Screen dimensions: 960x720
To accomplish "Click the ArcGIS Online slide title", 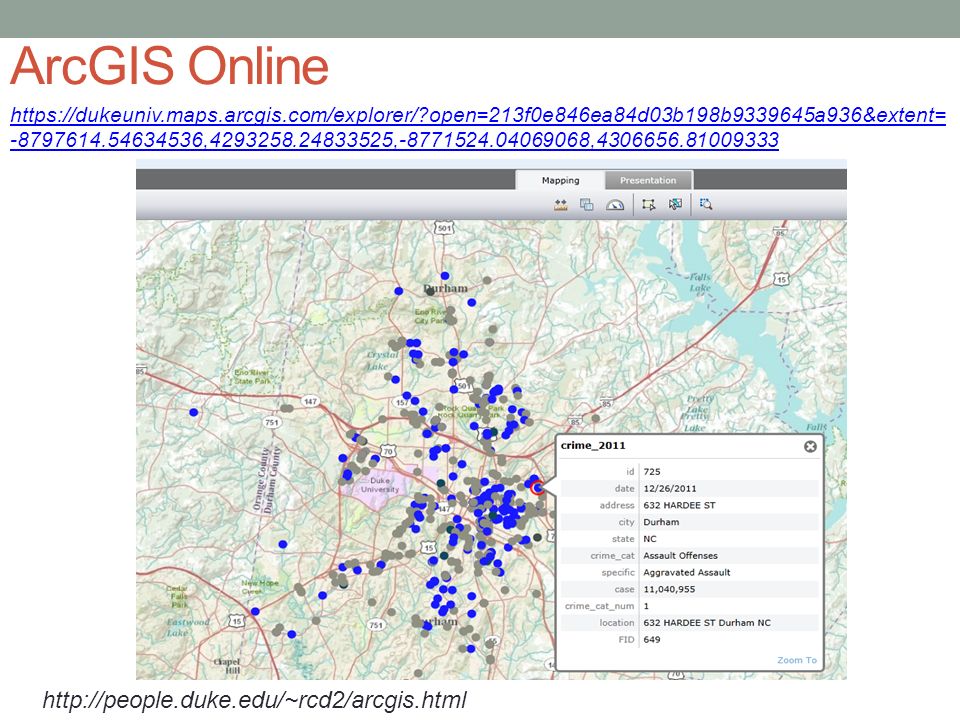I will [x=170, y=66].
